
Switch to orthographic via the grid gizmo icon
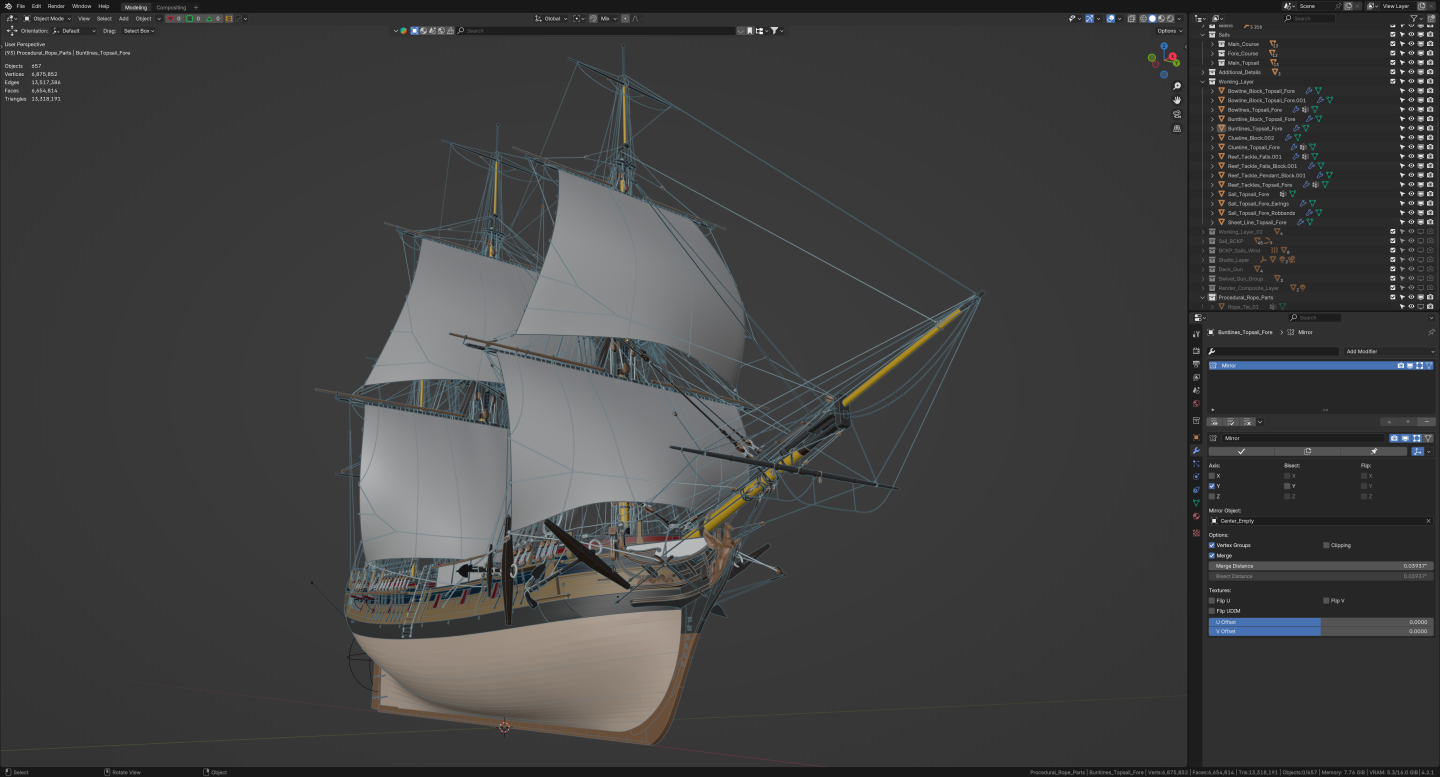point(1177,128)
